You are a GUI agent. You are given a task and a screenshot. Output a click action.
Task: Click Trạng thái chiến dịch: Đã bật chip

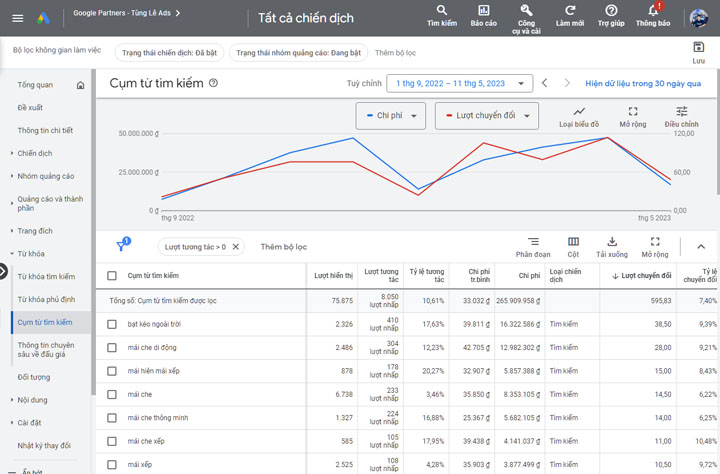click(x=169, y=53)
